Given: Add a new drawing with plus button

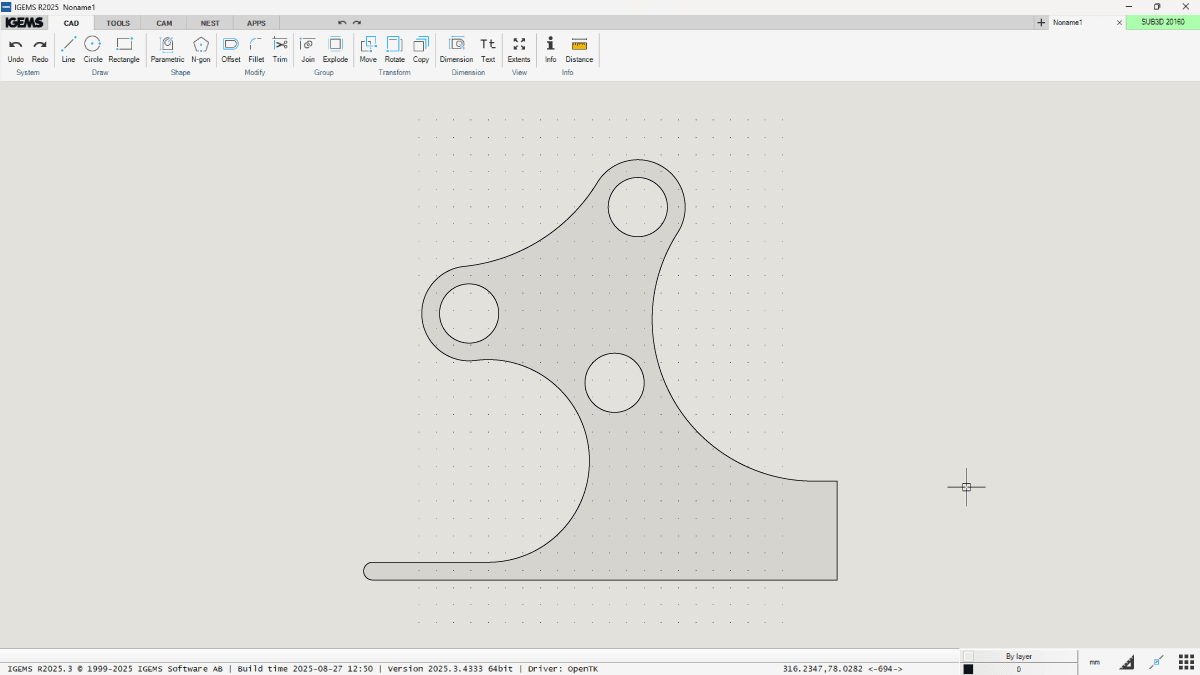Looking at the screenshot, I should [x=1041, y=22].
